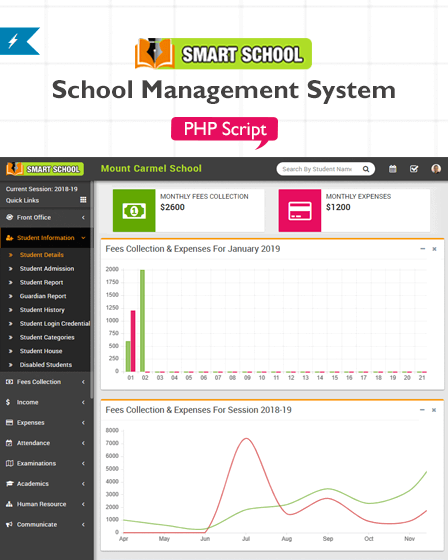
Task: Click the Front Office sidebar icon
Action: tap(10, 217)
